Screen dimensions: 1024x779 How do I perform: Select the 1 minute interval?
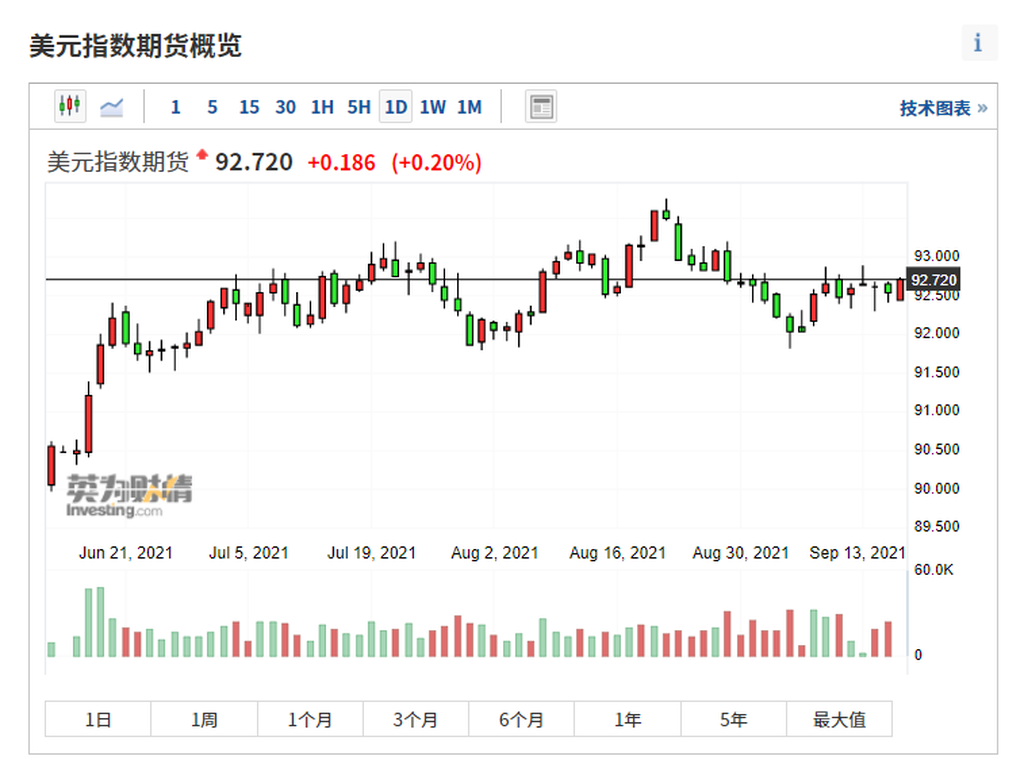[x=175, y=107]
